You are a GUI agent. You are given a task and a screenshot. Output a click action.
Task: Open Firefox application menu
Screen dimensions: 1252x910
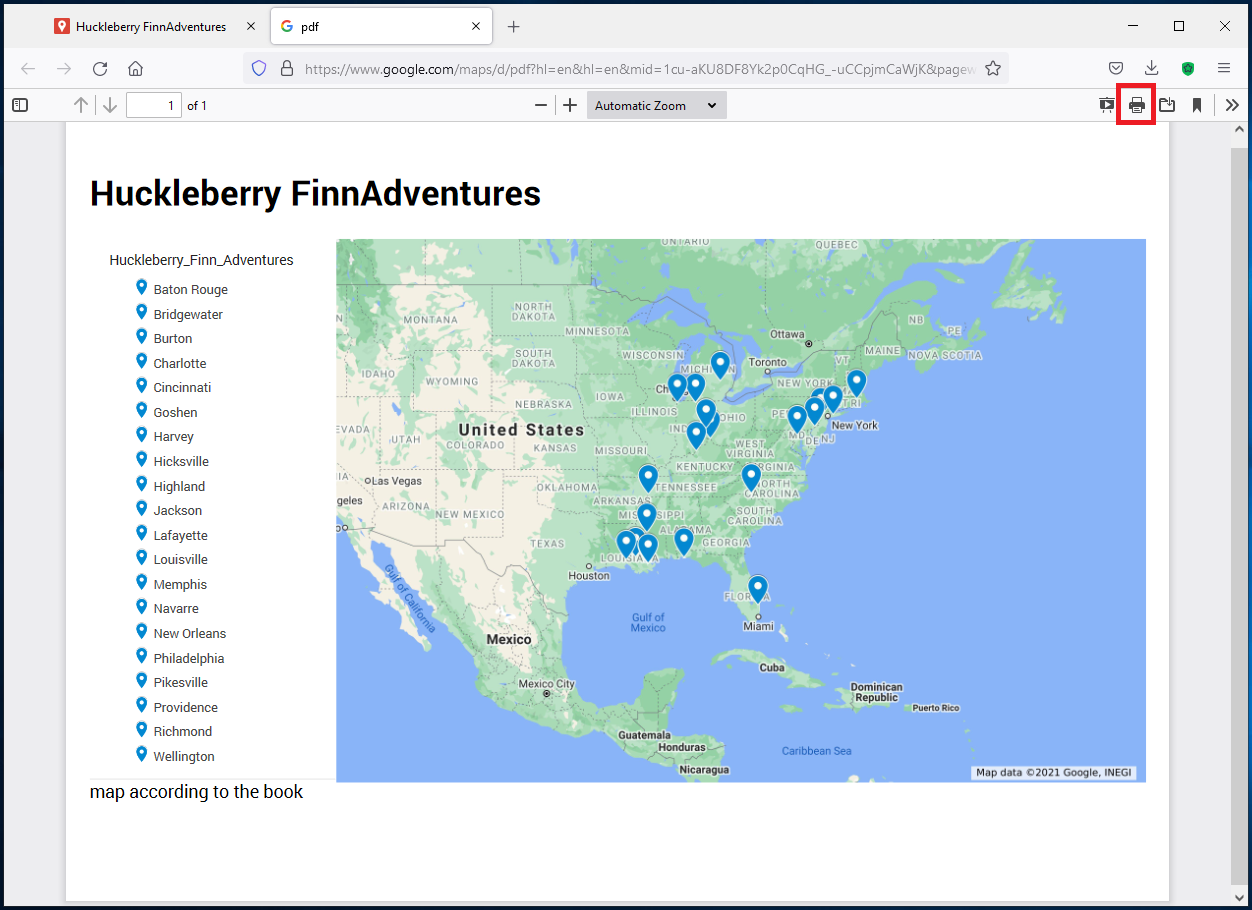point(1224,69)
